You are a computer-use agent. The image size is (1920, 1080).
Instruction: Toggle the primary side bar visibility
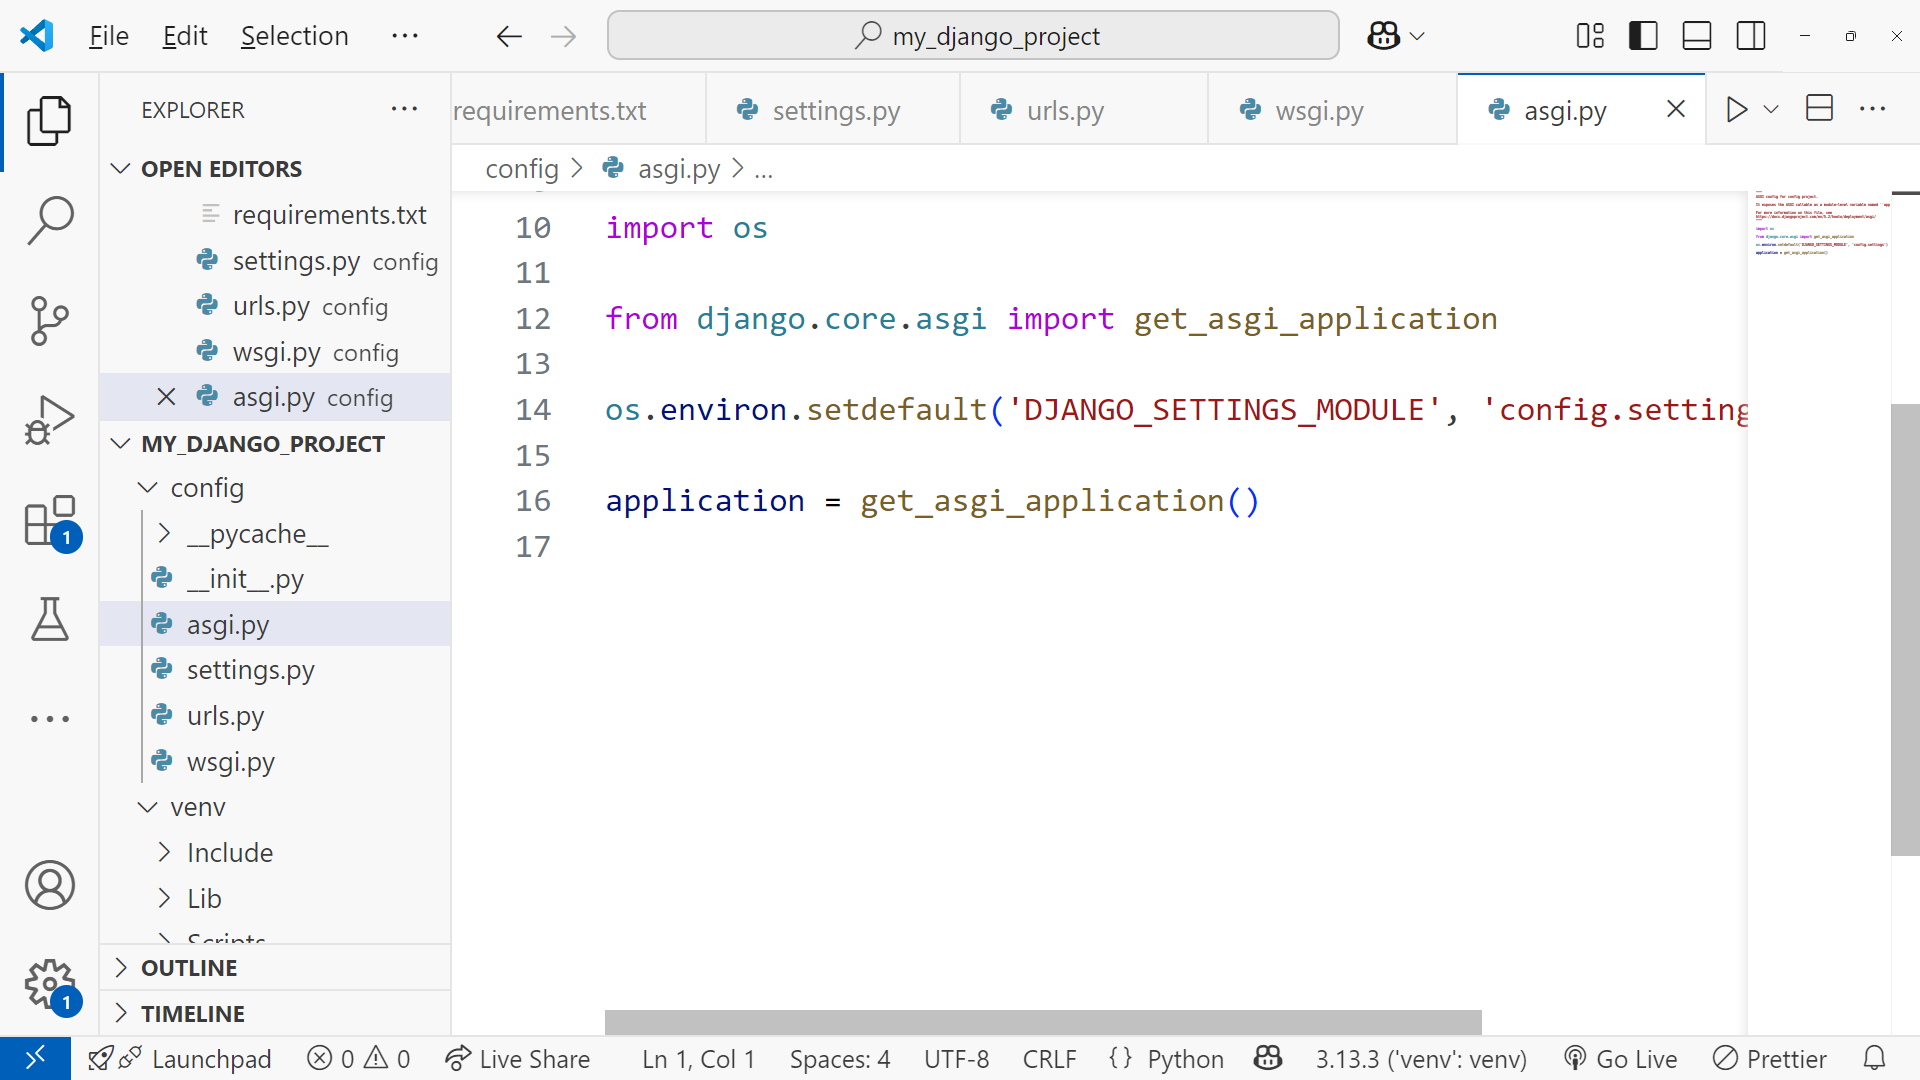1643,36
